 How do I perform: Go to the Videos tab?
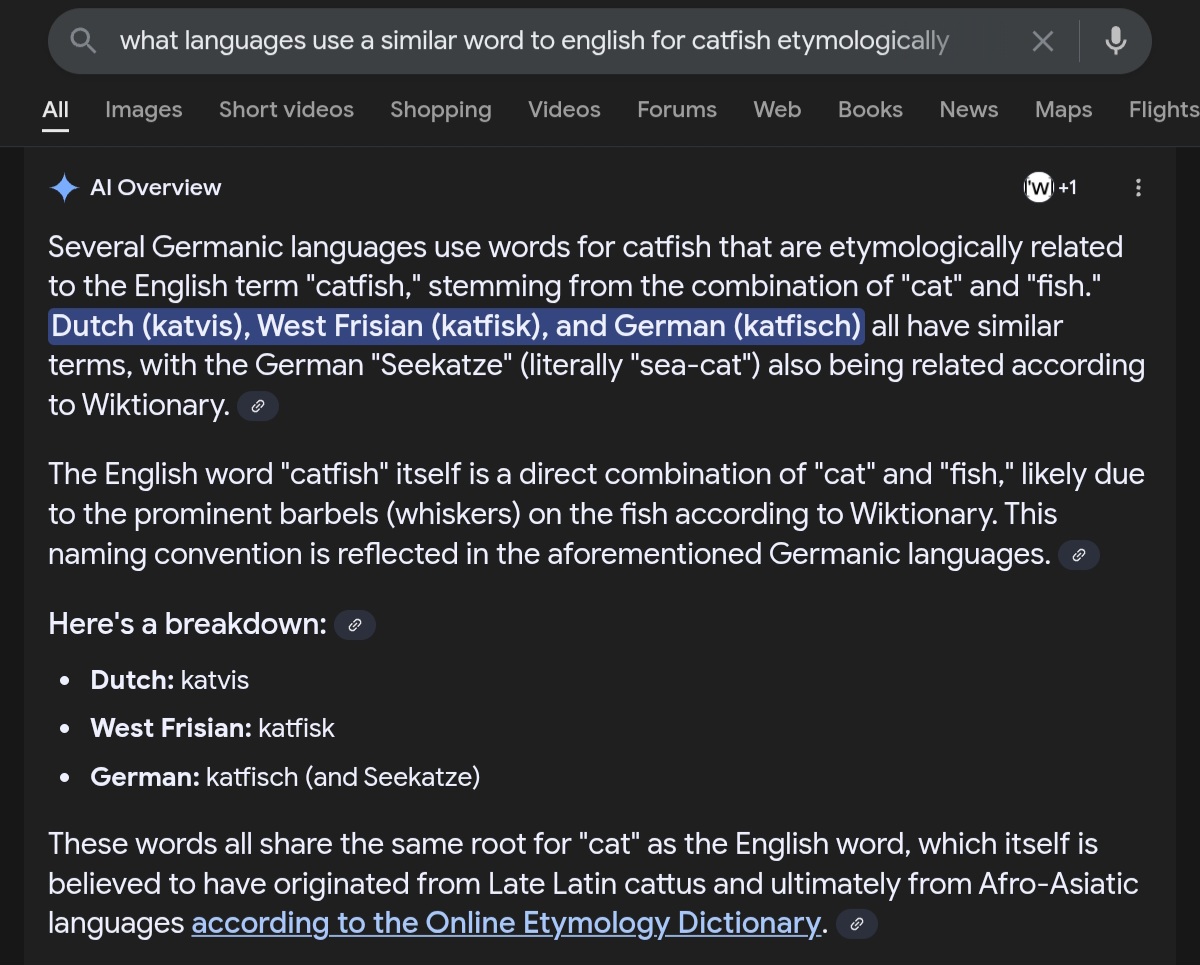(564, 110)
